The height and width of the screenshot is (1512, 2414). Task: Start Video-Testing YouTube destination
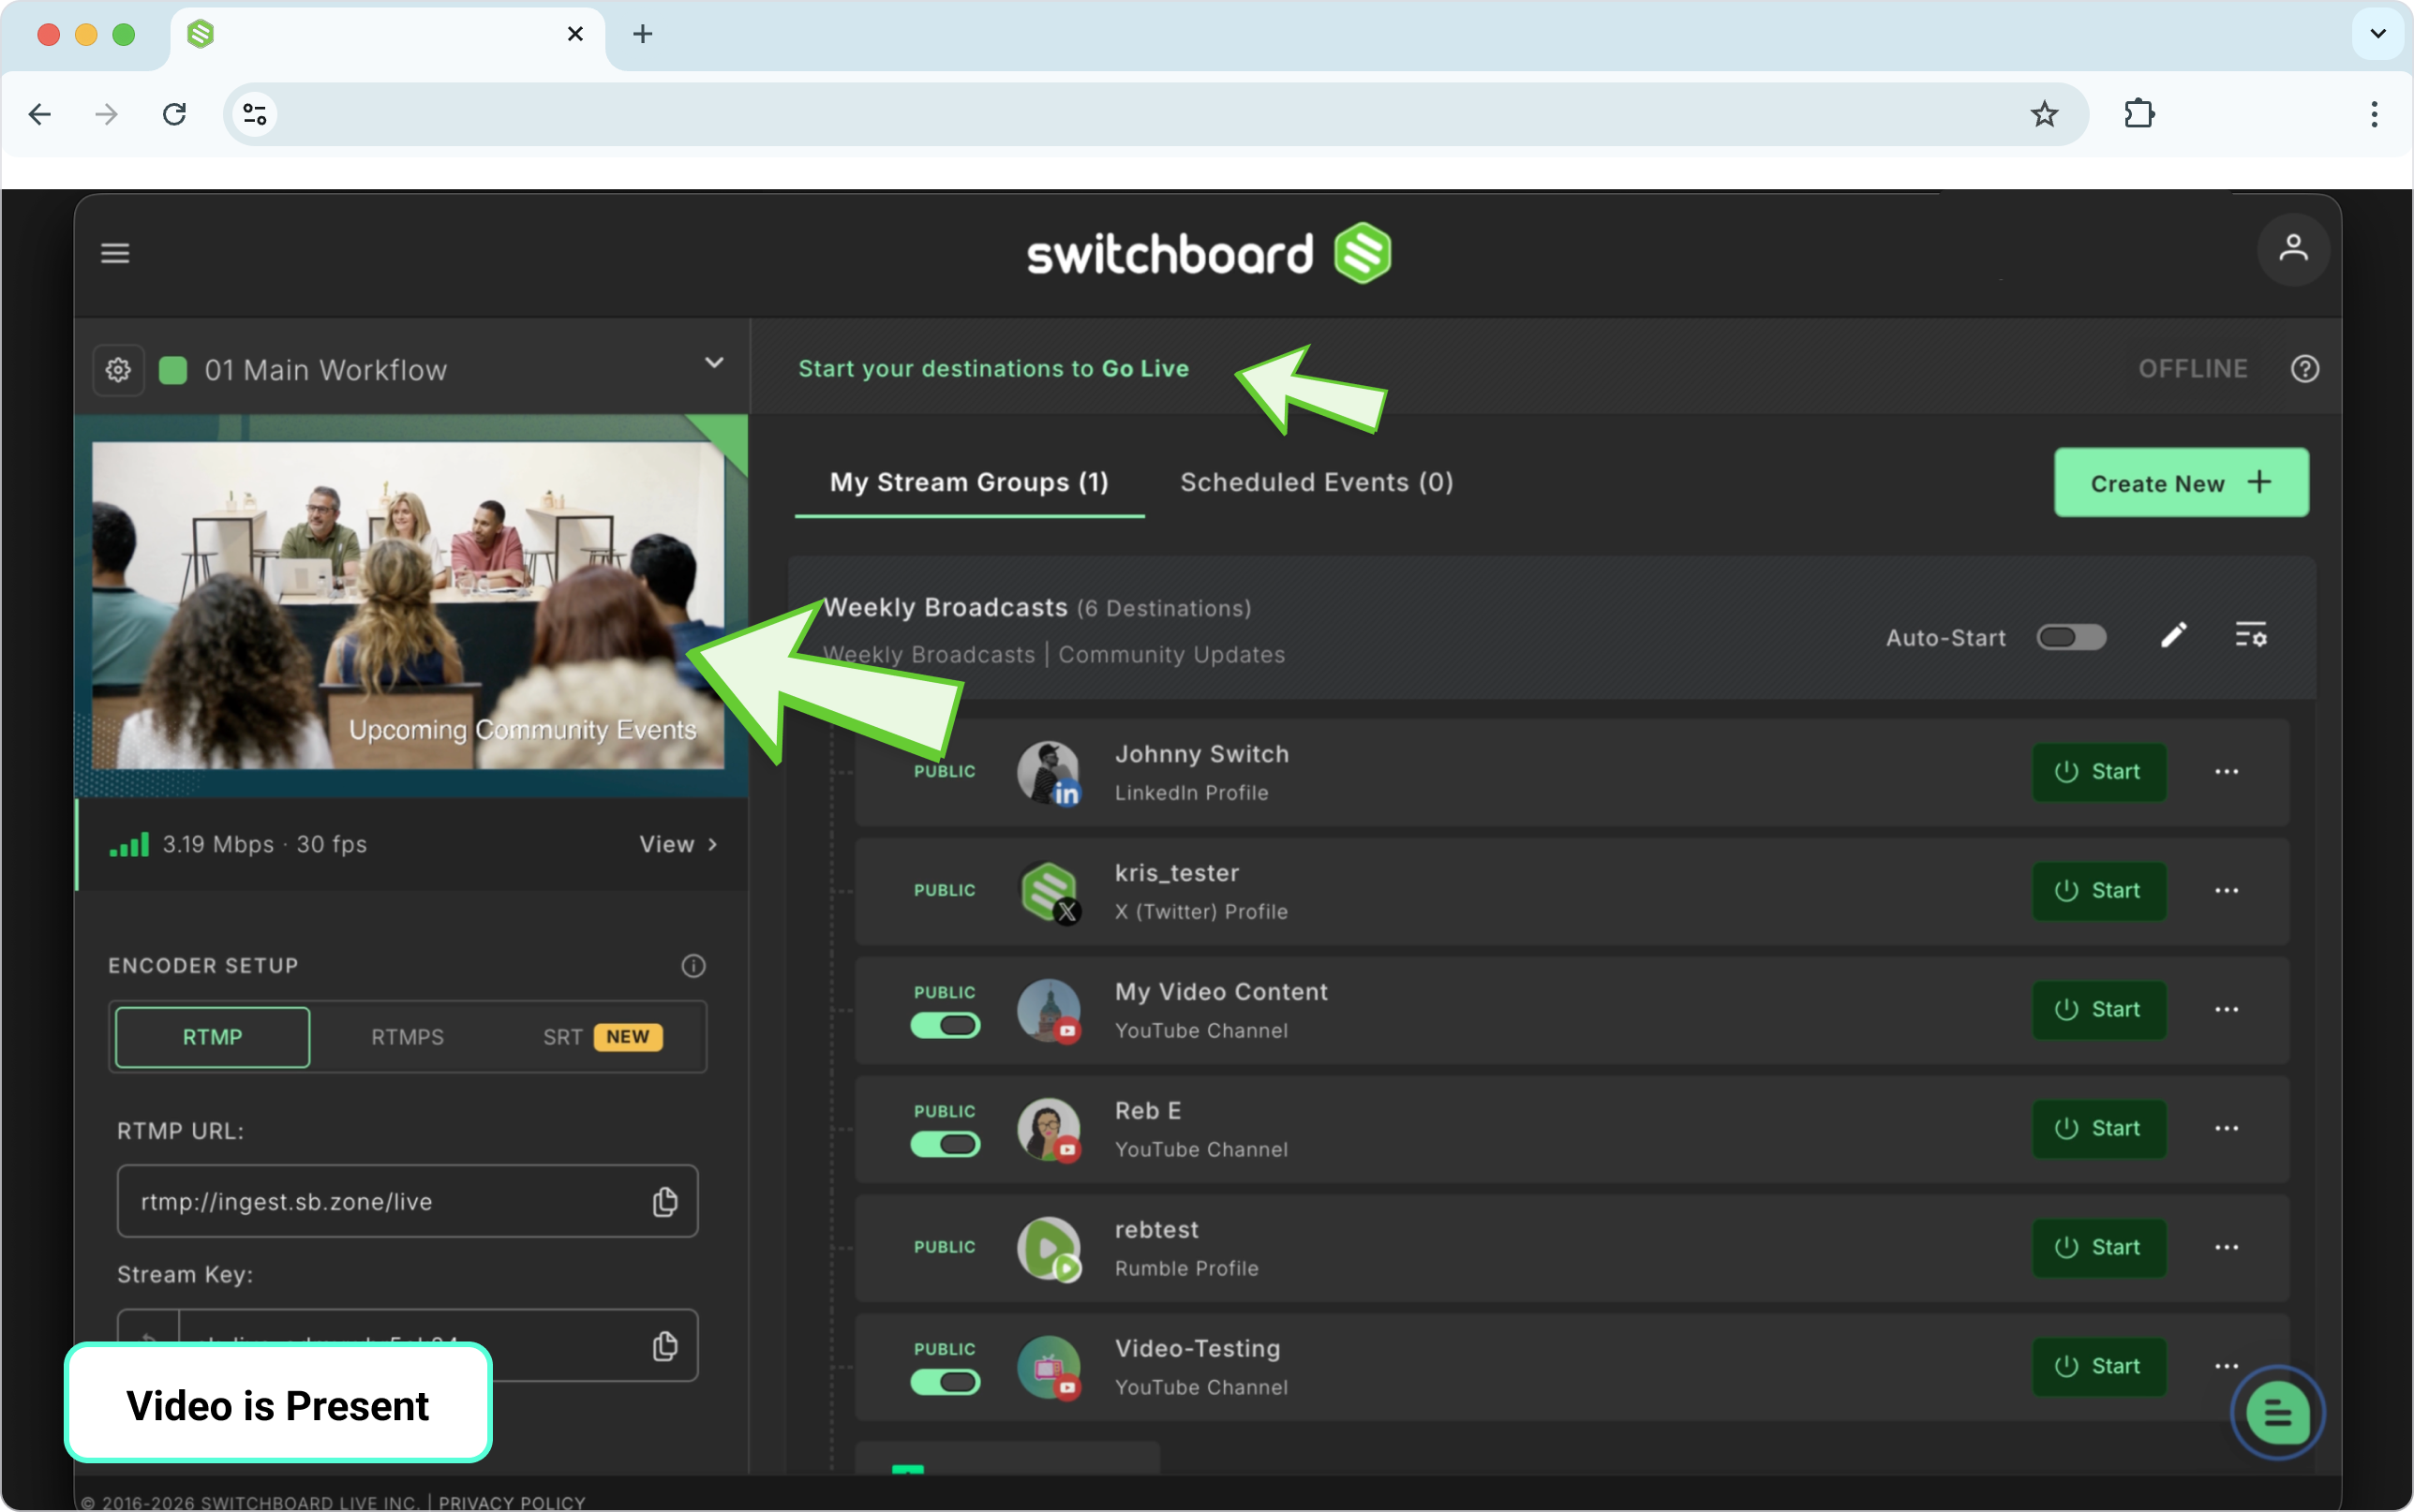[x=2098, y=1366]
